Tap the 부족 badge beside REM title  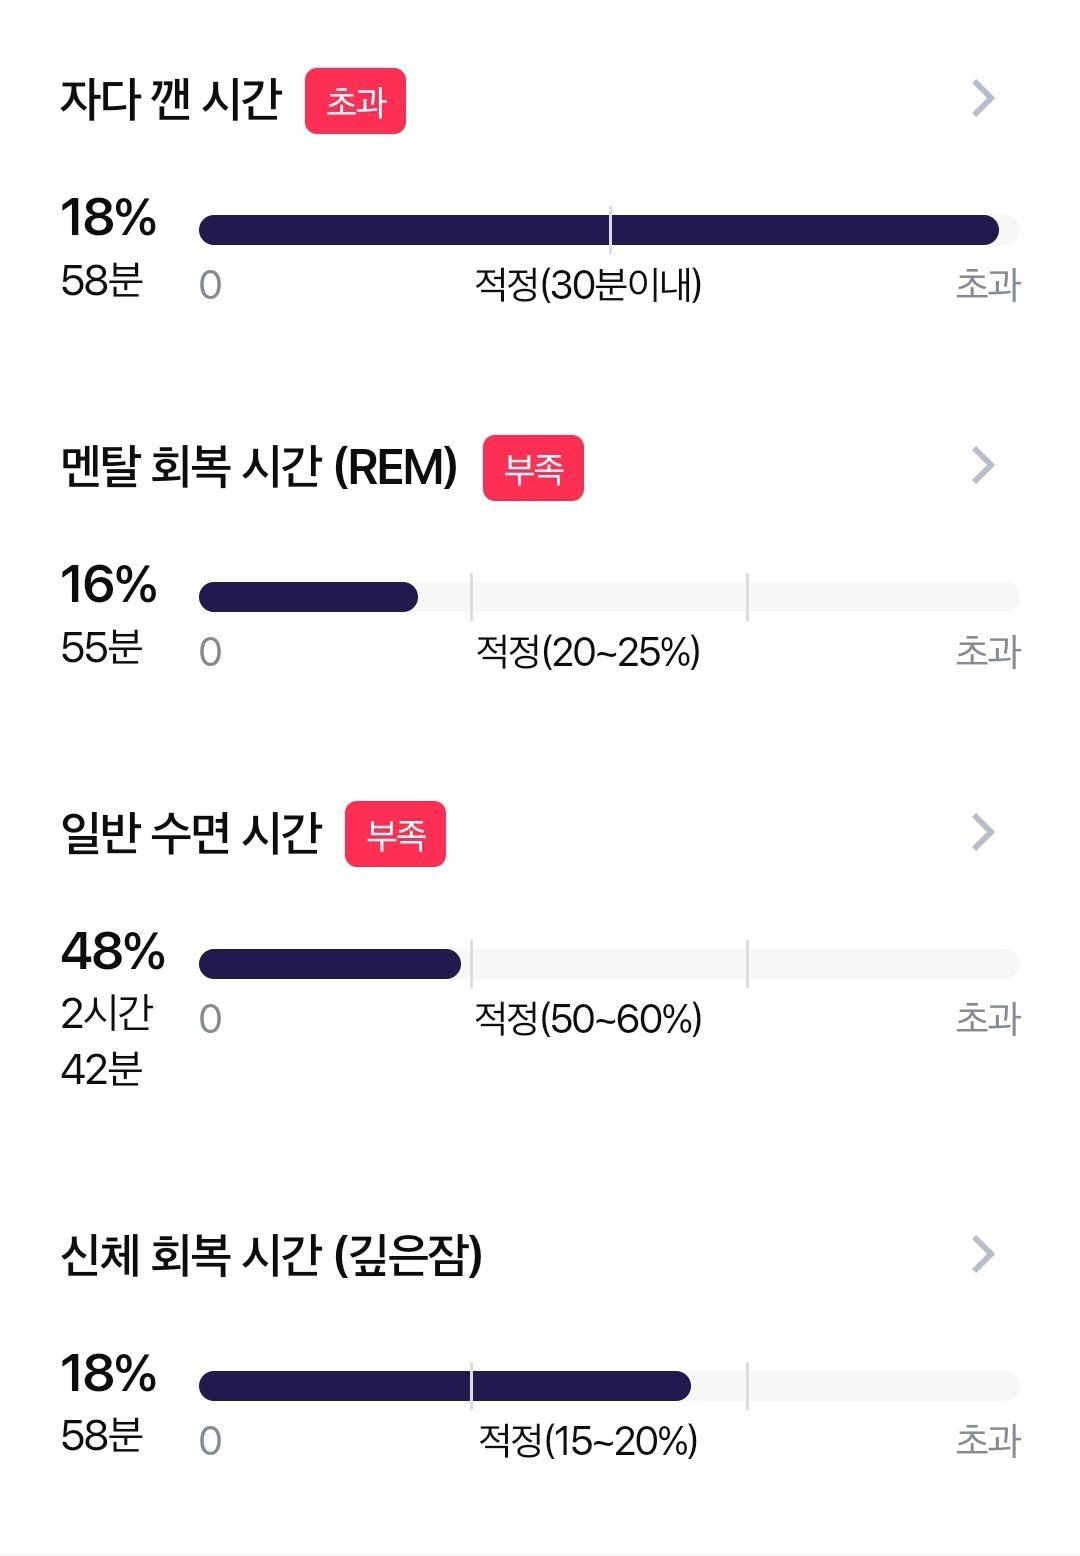pyautogui.click(x=533, y=468)
